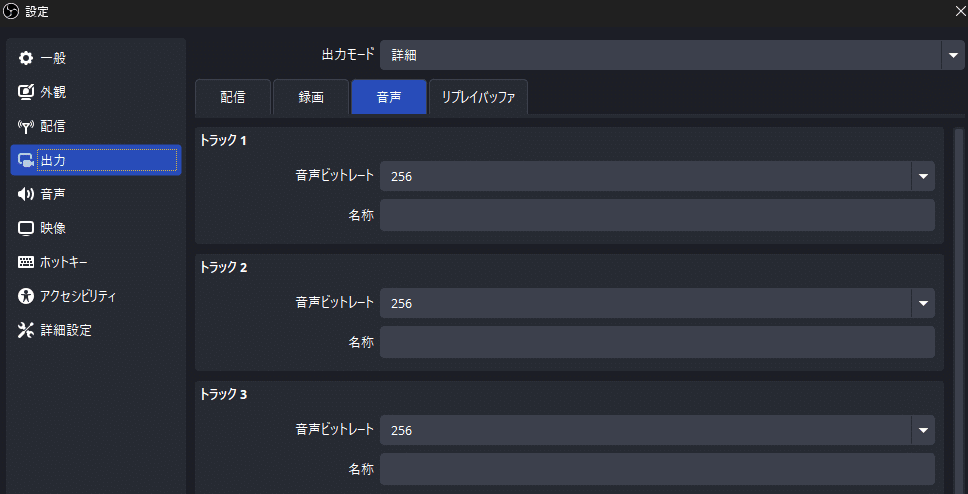The image size is (968, 494).
Task: Click the Track 1 name (名称) field
Action: (656, 215)
